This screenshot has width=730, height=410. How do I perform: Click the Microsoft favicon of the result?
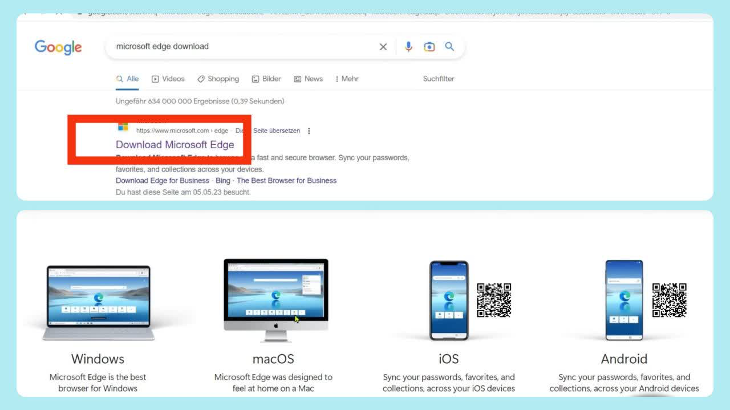[123, 127]
